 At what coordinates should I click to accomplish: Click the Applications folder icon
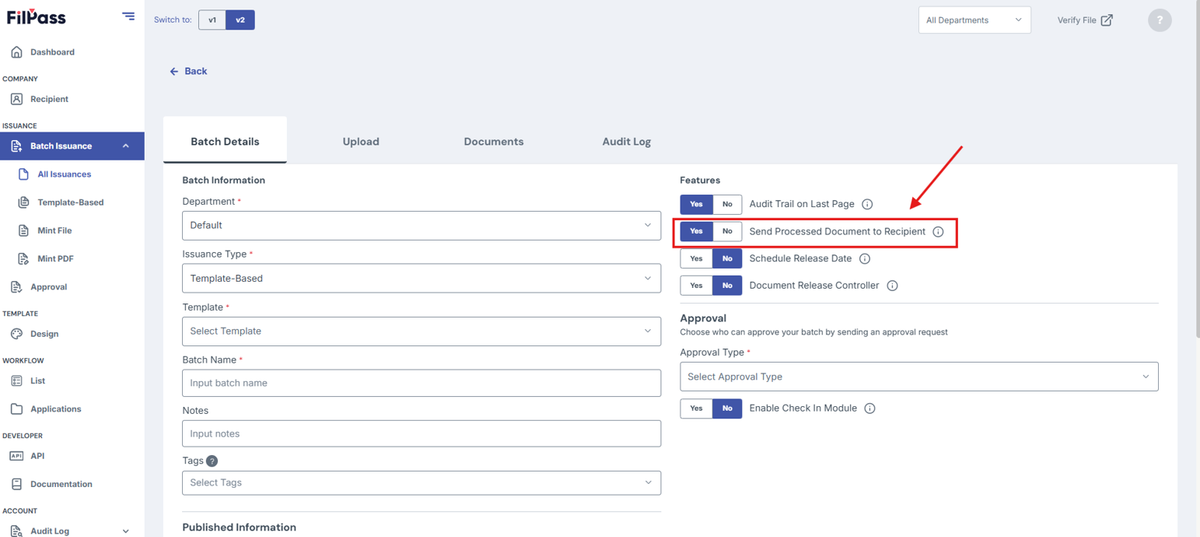click(x=16, y=409)
